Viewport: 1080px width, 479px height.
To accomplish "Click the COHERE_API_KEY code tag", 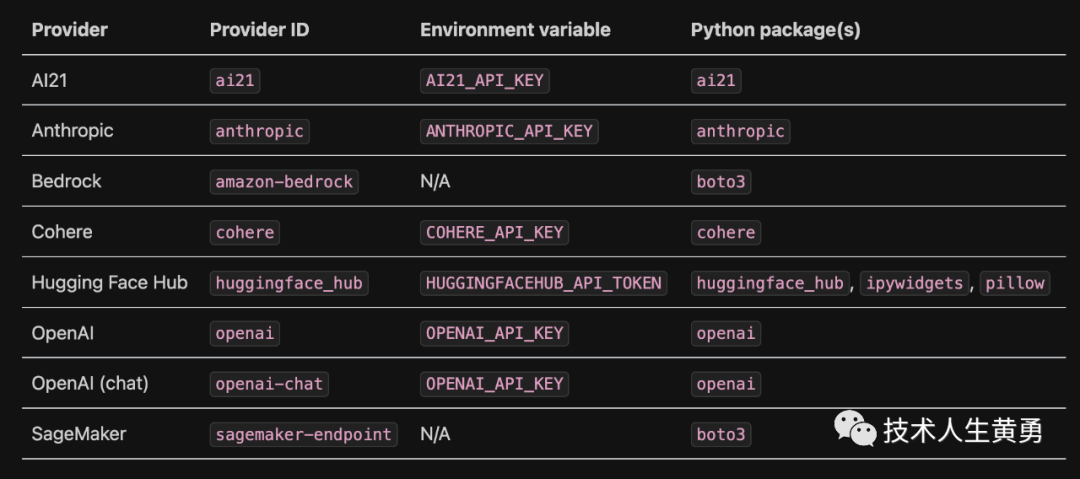I will [495, 232].
